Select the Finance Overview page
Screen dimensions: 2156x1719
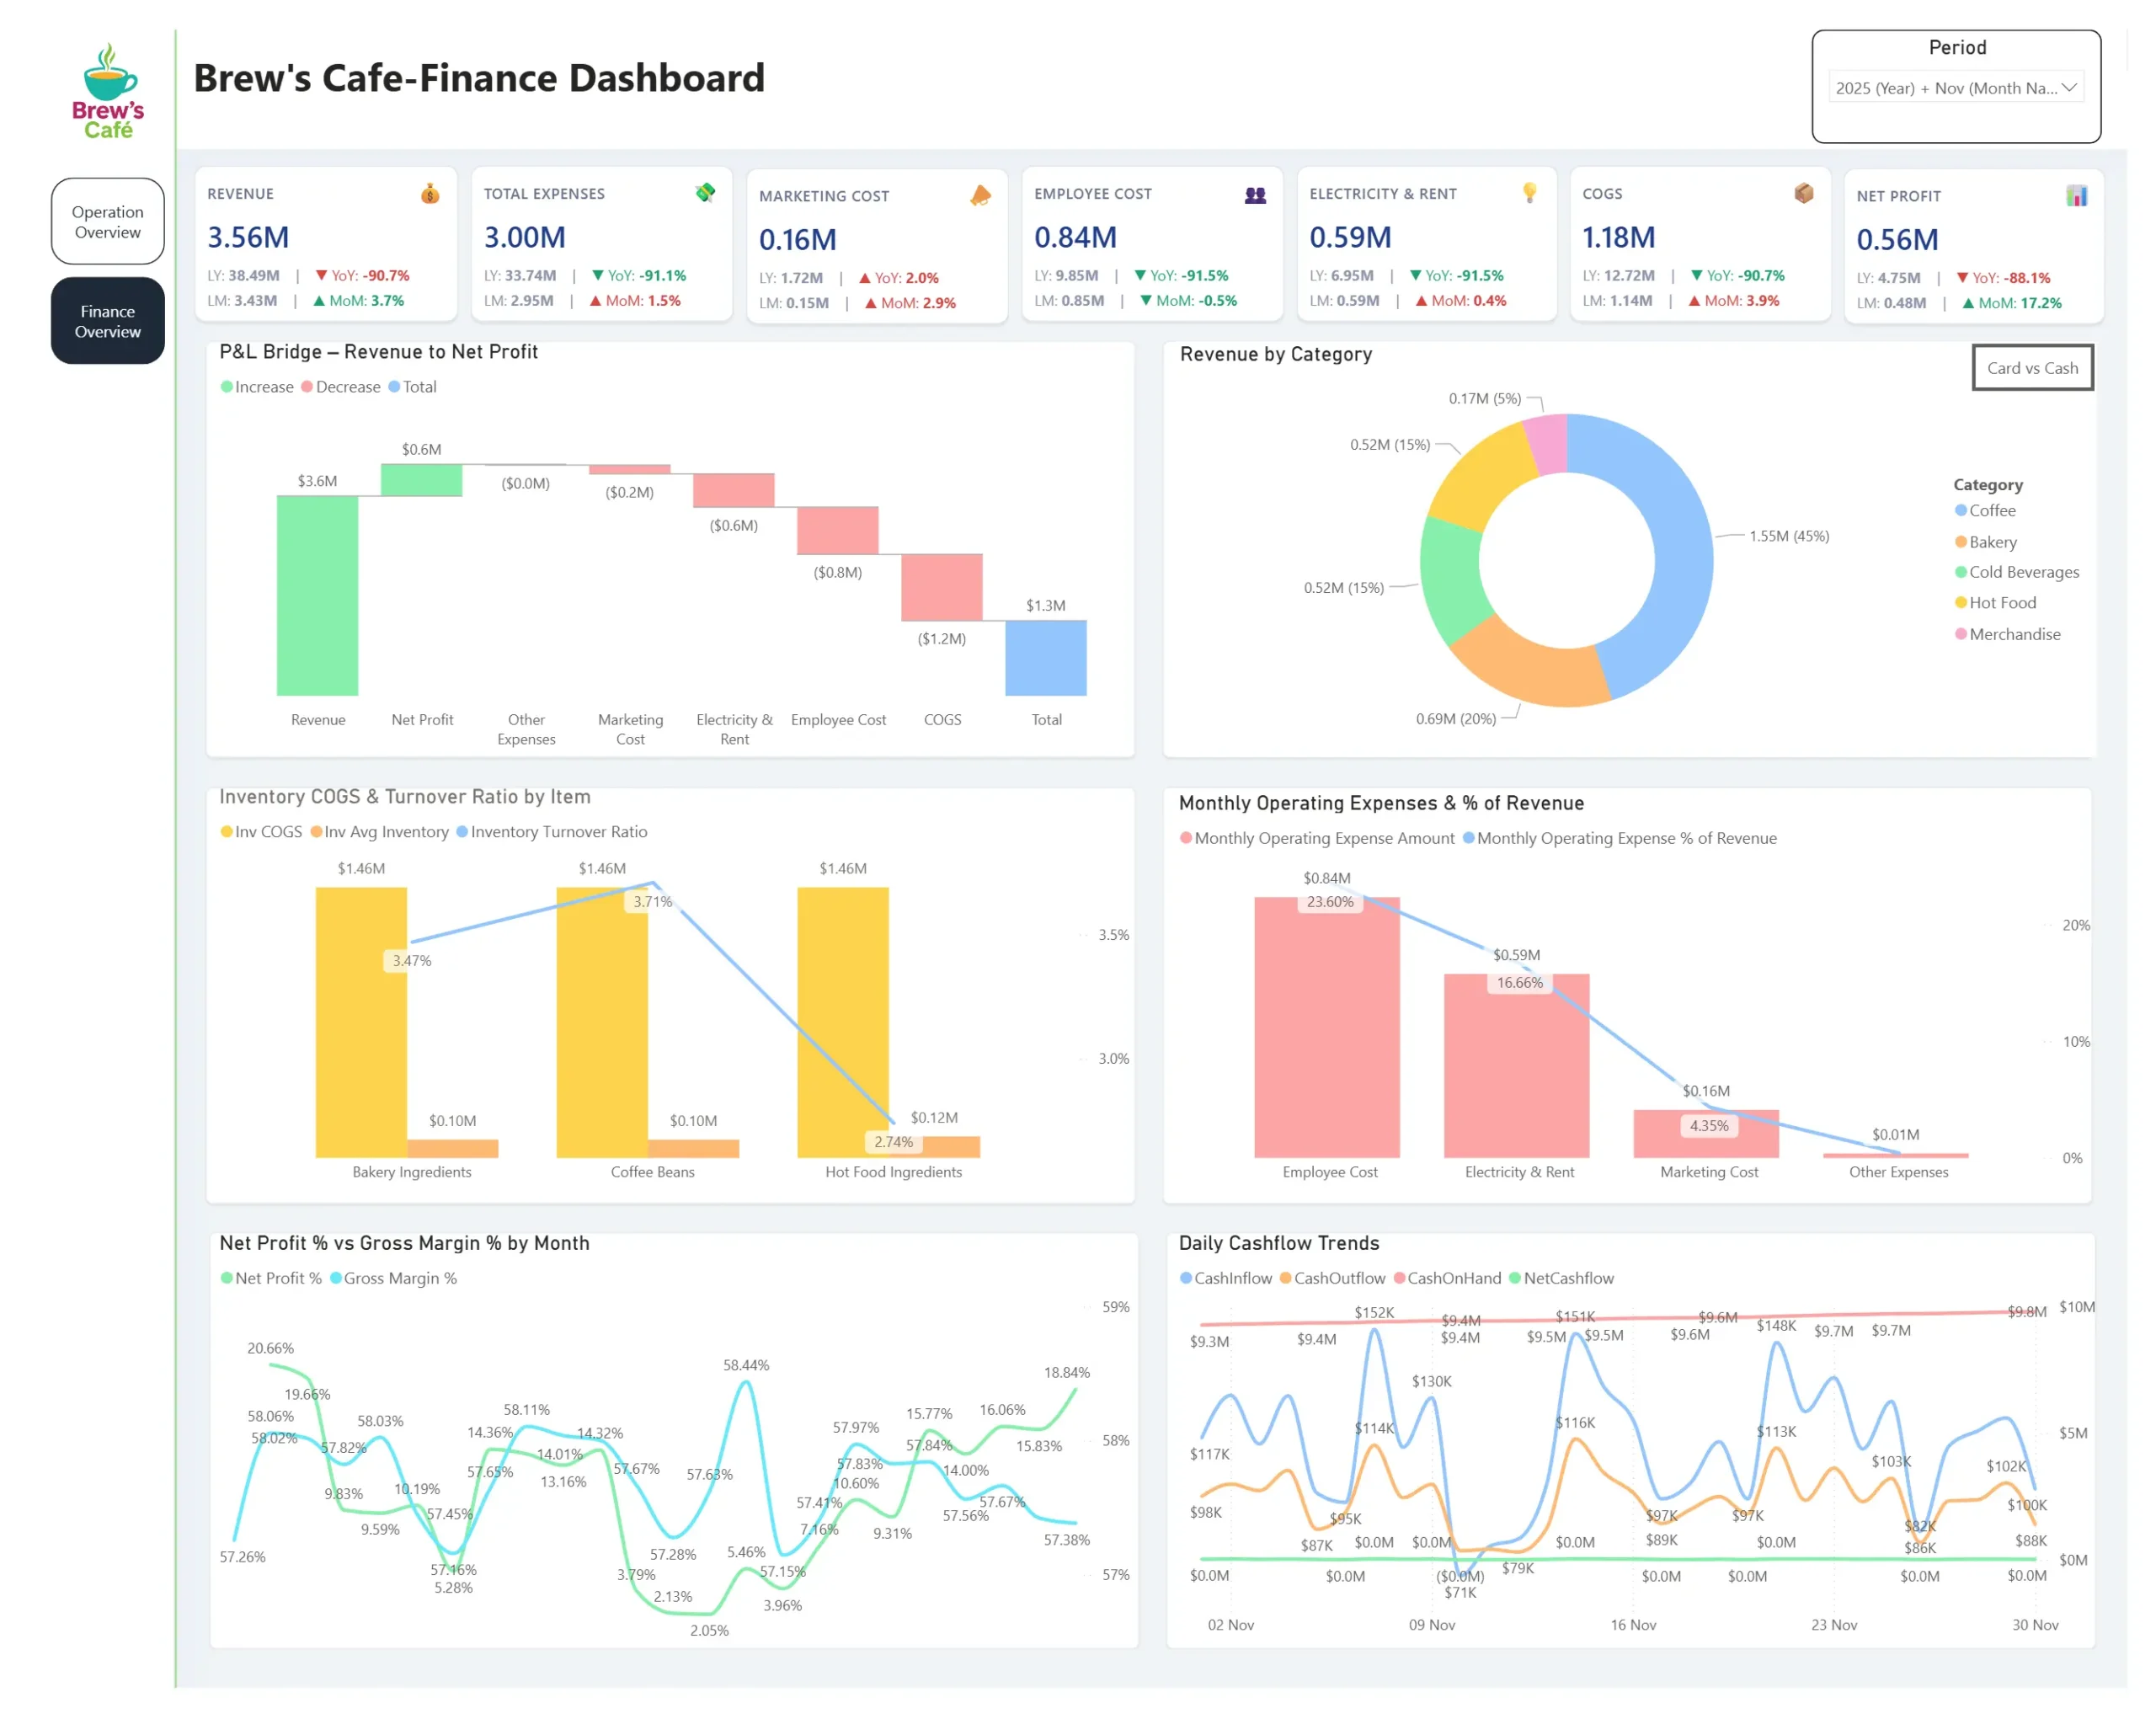107,321
